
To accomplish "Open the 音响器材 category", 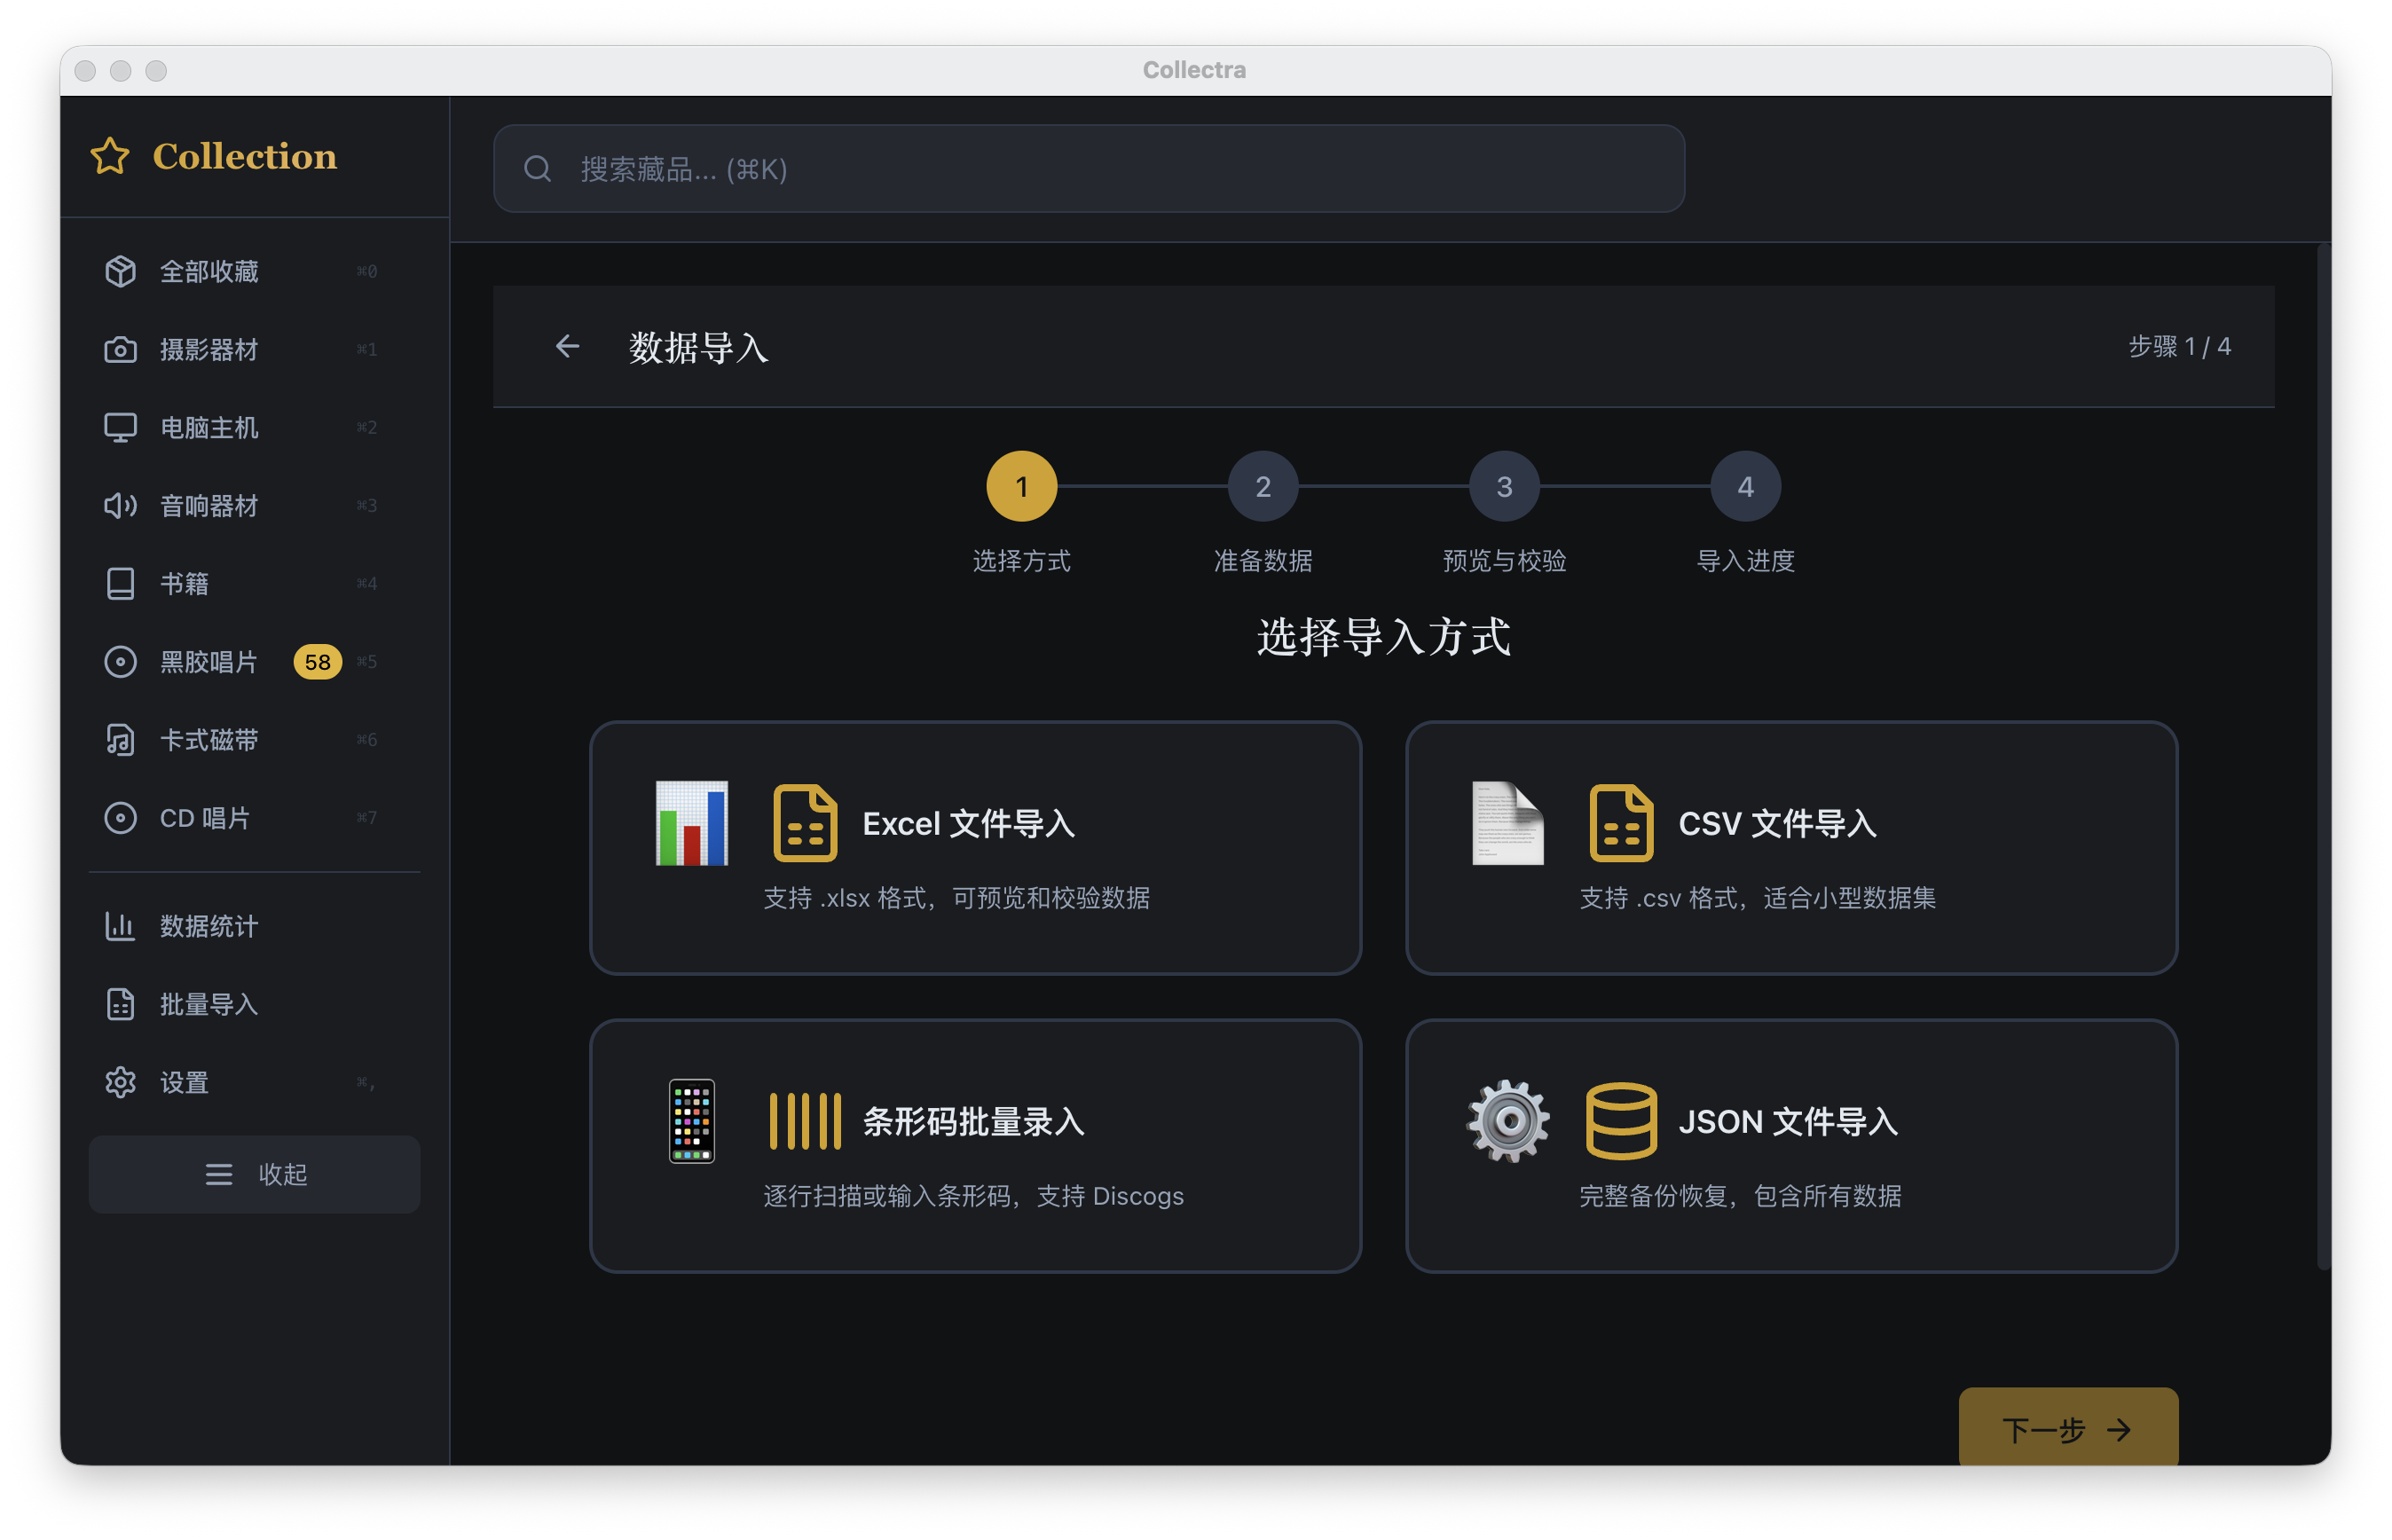I will [x=254, y=505].
